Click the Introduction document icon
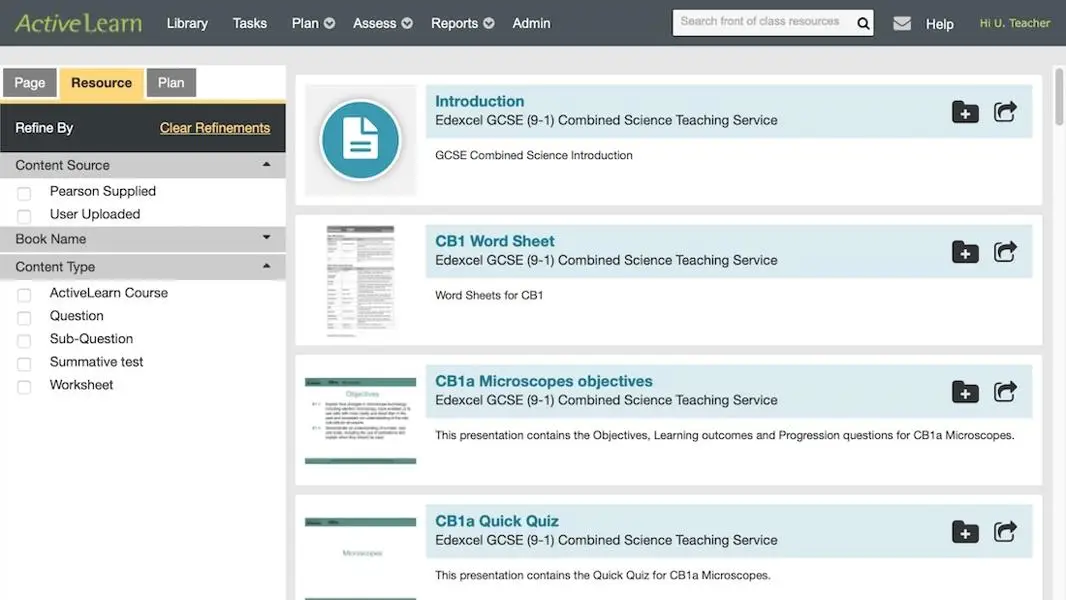This screenshot has width=1066, height=600. point(360,140)
